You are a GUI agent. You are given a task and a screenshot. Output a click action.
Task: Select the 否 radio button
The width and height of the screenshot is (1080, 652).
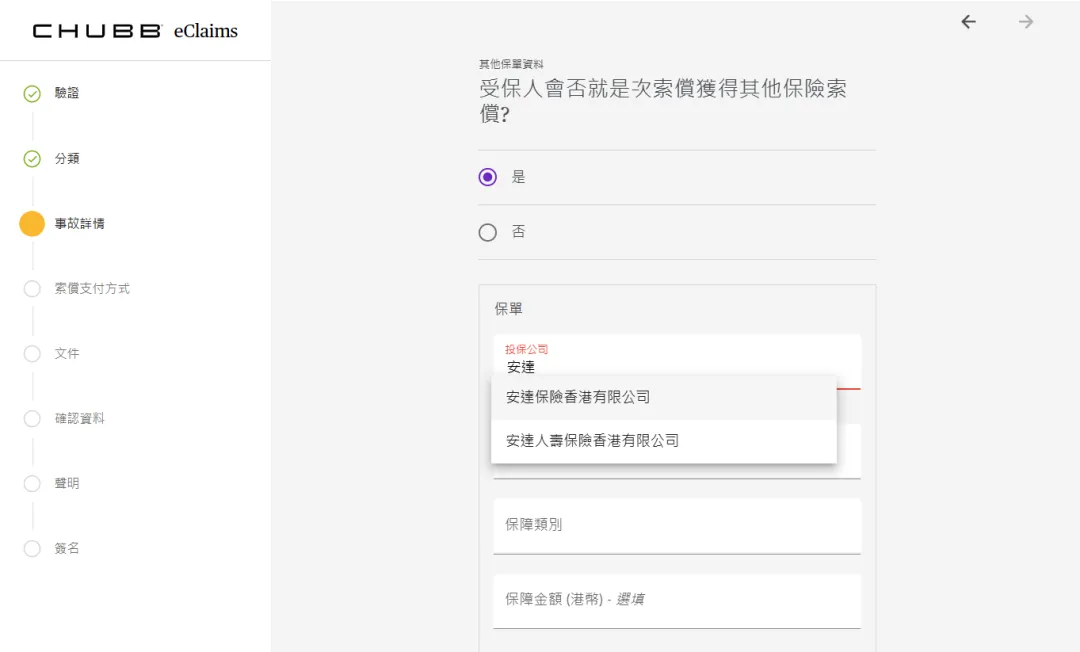[488, 233]
